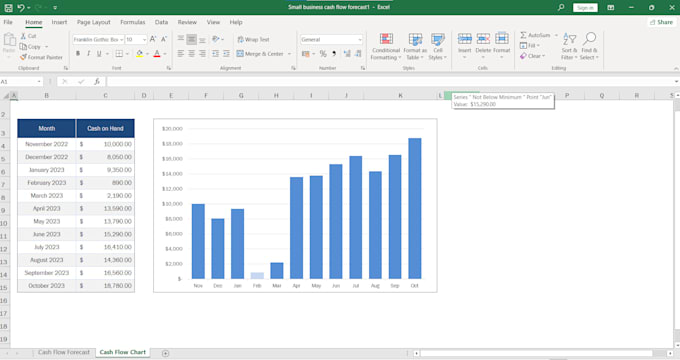Decrease font size with the smaller A
This screenshot has height=360, width=680.
pyautogui.click(x=164, y=39)
